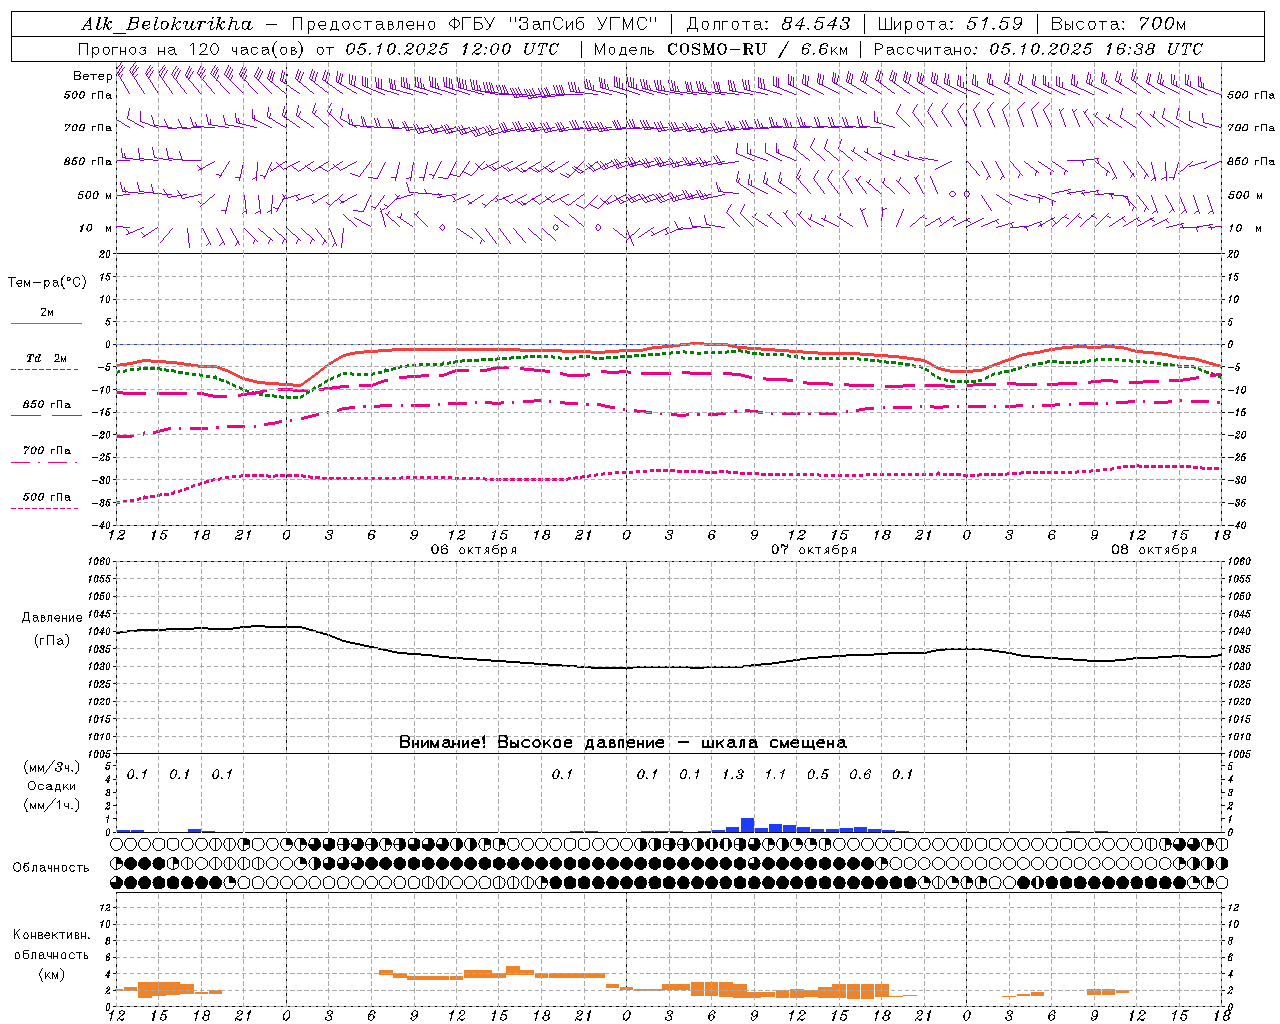Click the Конвективн. label
The height and width of the screenshot is (1024, 1280).
coord(51,935)
